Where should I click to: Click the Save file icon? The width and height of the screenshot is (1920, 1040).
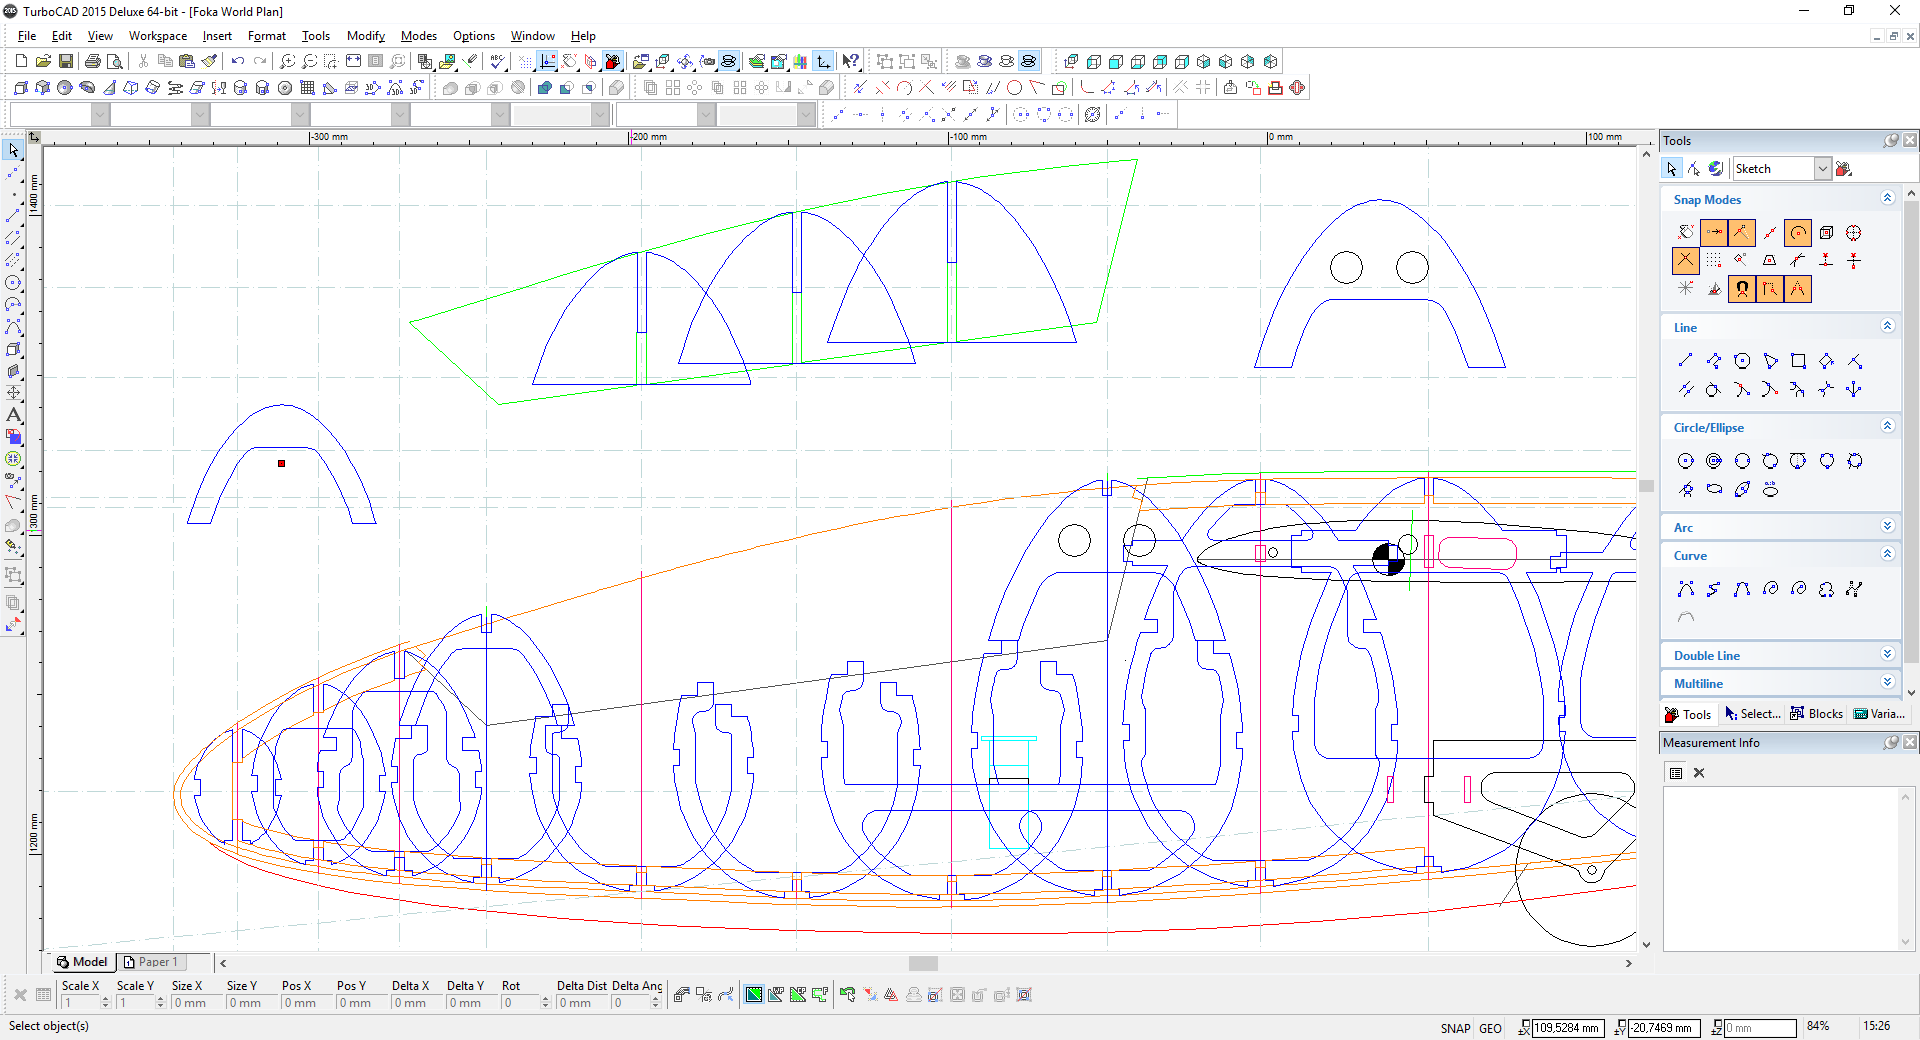[x=65, y=62]
